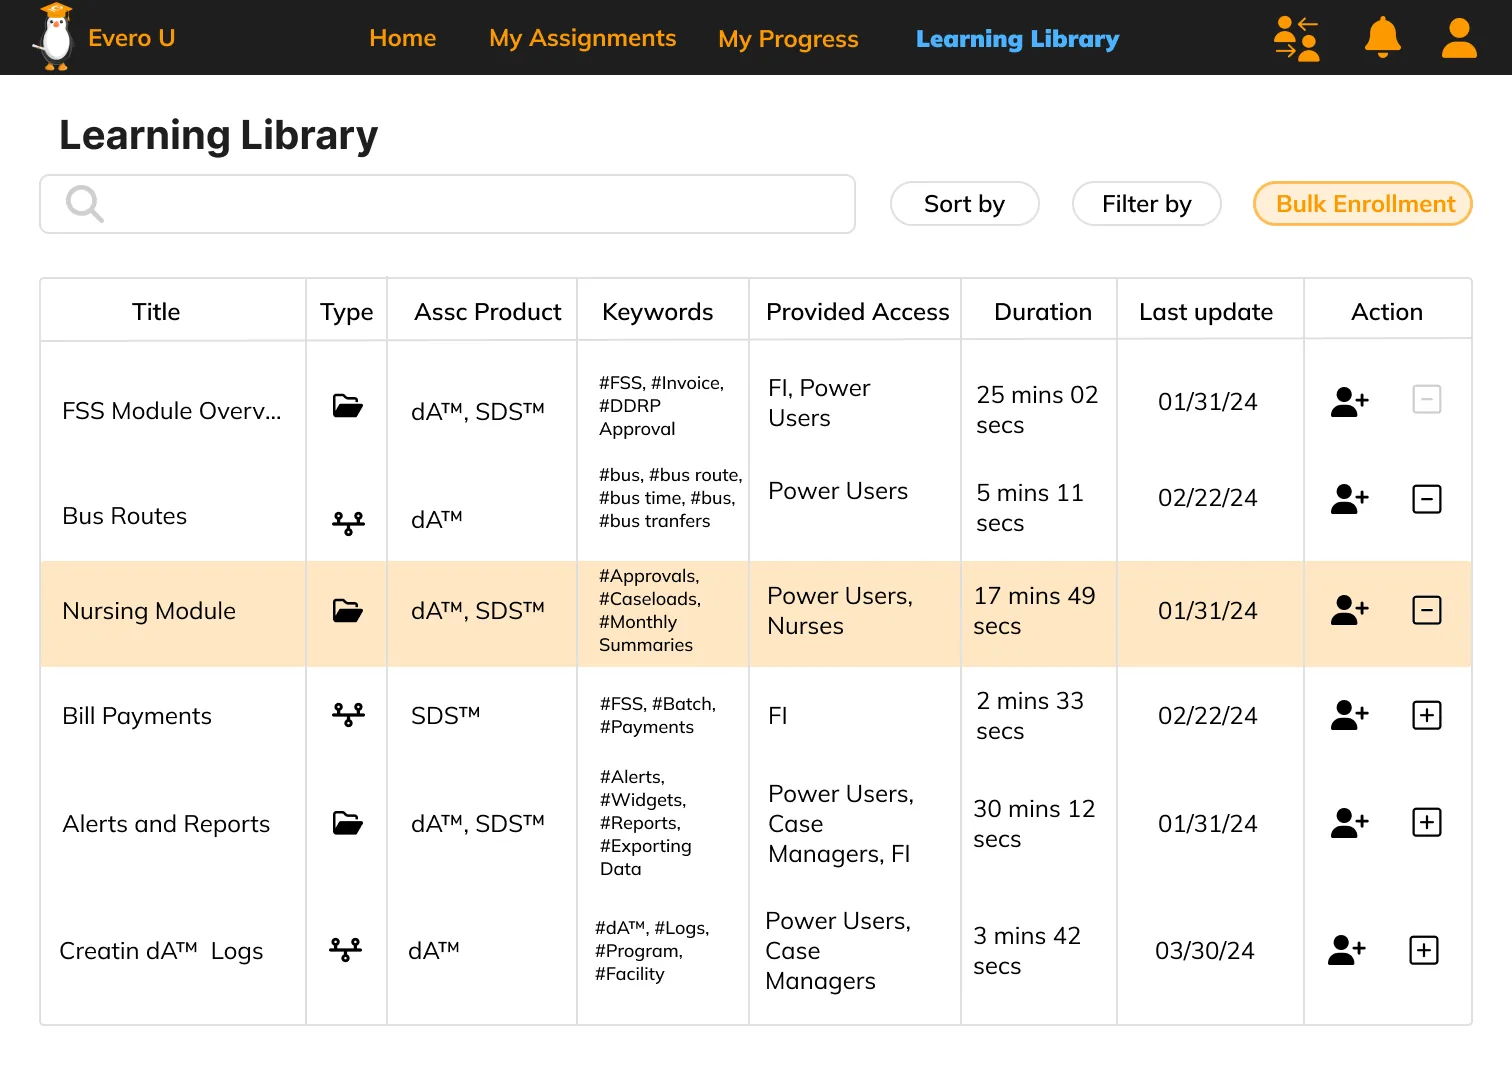Click the 30 mins 12 secs duration
Viewport: 1512px width, 1067px height.
(x=1034, y=824)
